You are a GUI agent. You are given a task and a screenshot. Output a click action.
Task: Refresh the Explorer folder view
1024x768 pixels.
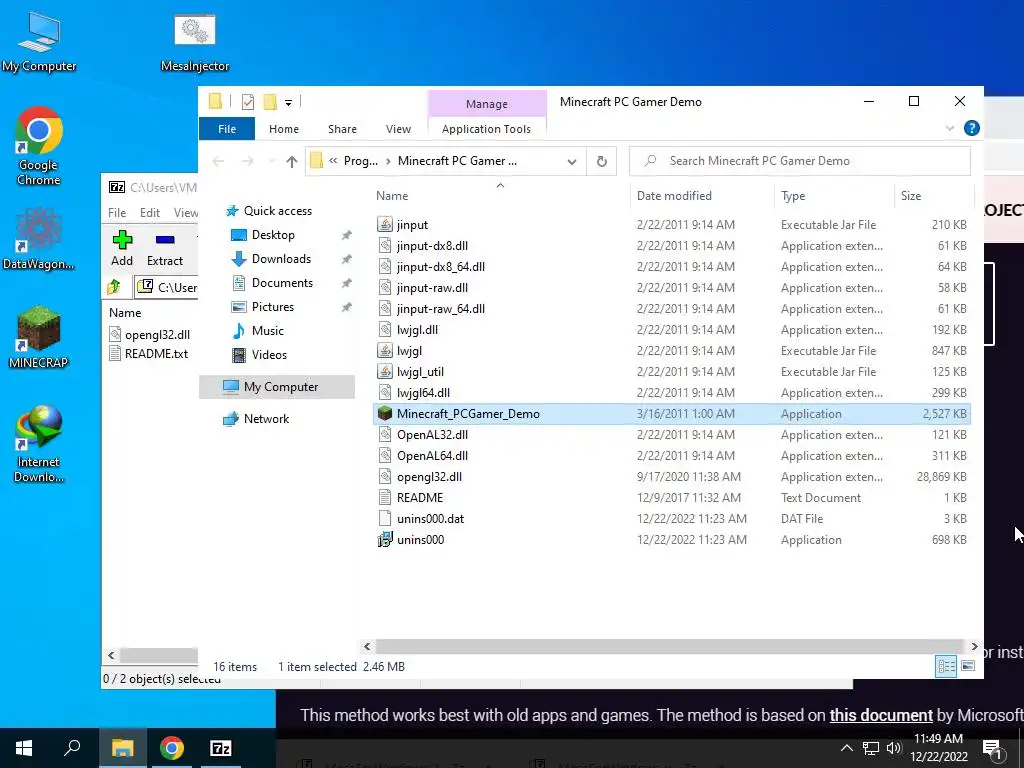click(x=601, y=161)
